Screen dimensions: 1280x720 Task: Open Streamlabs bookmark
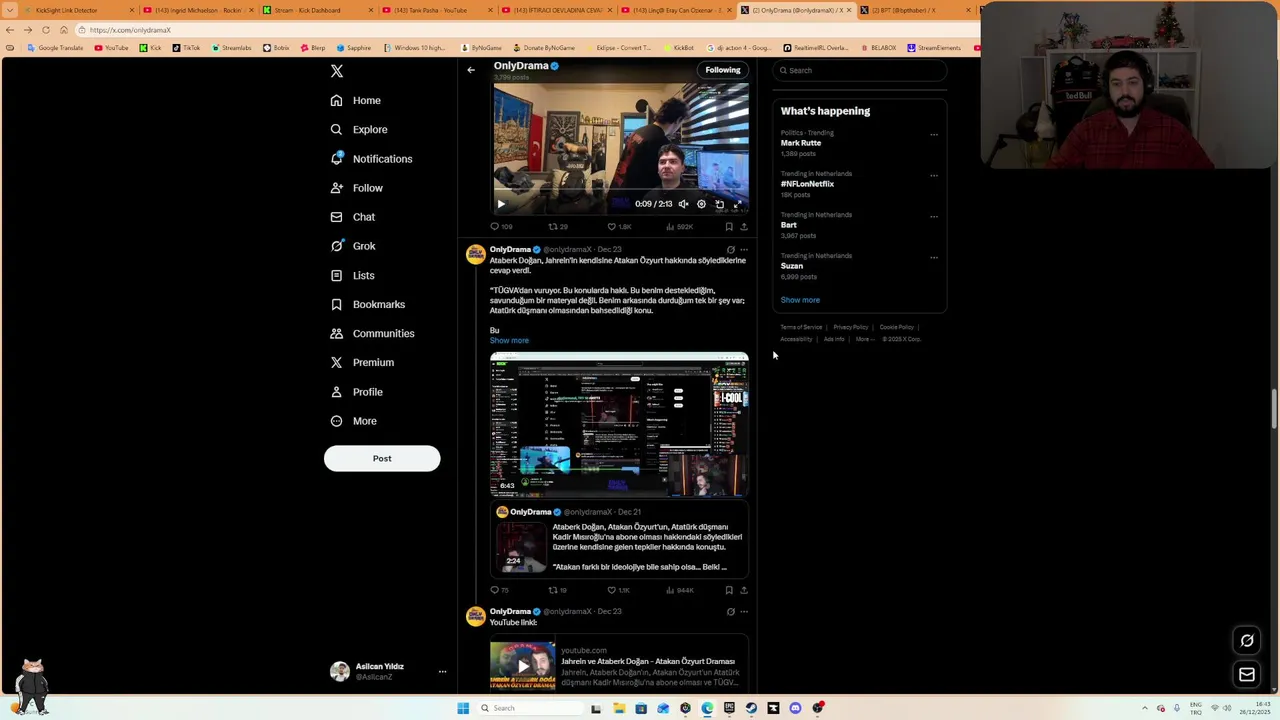[x=232, y=48]
